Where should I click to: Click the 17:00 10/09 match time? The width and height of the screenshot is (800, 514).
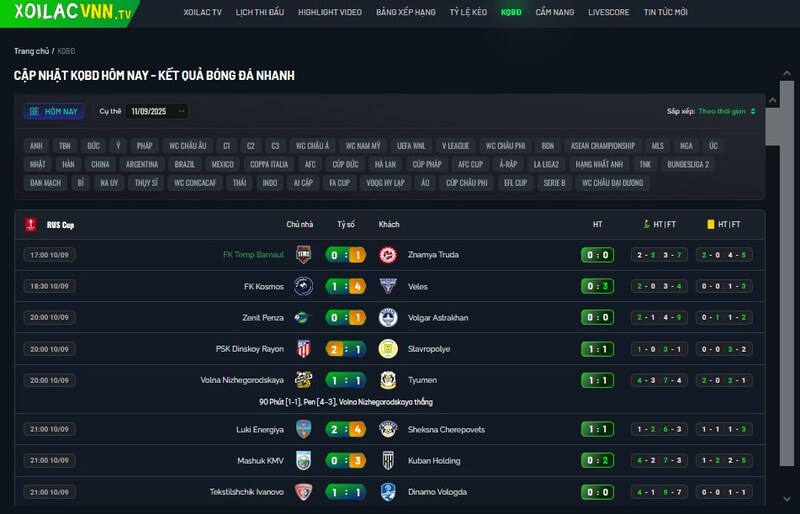pos(49,255)
